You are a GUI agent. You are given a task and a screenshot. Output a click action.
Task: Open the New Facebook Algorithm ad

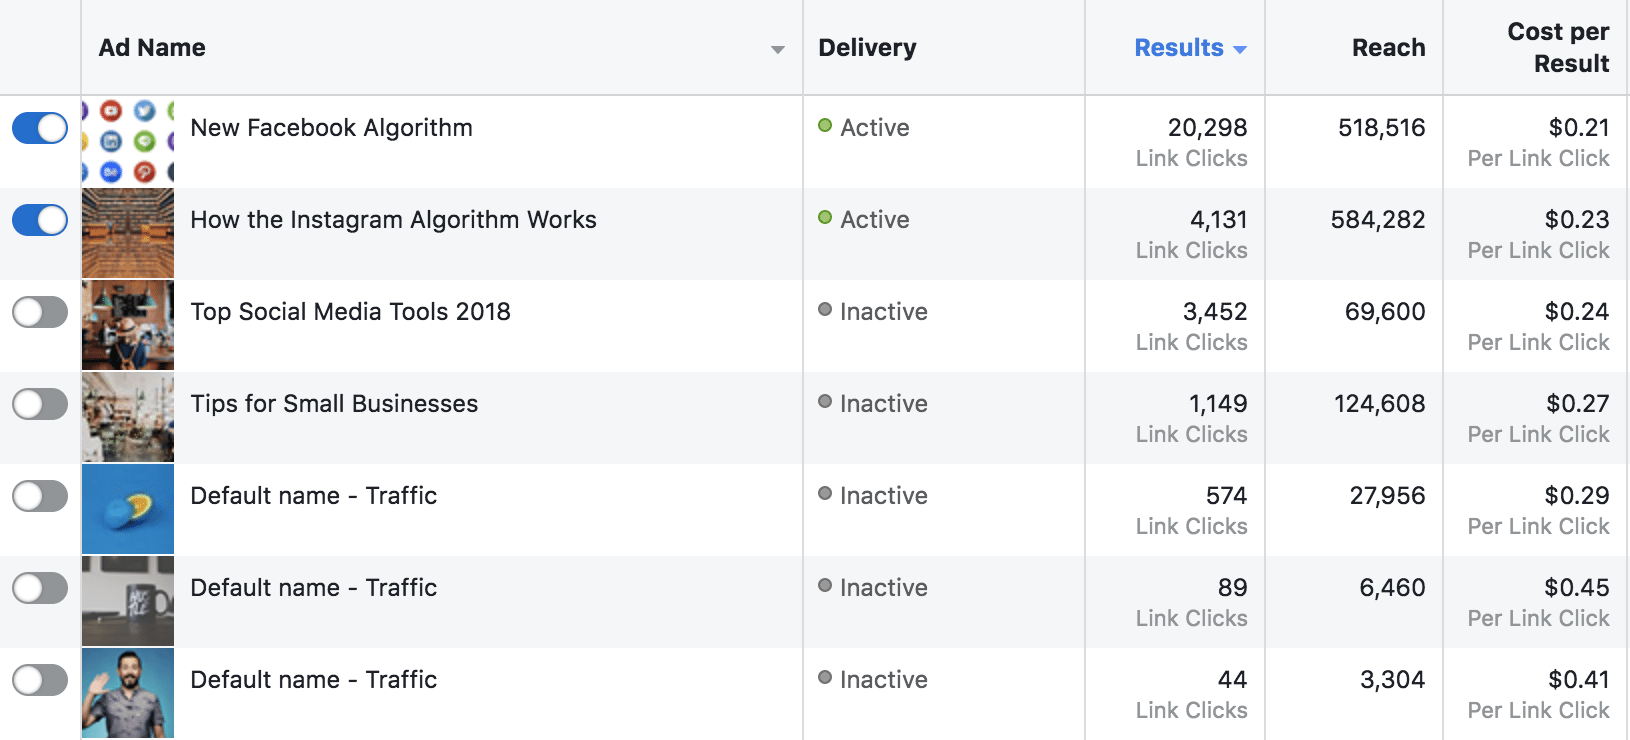coord(331,128)
